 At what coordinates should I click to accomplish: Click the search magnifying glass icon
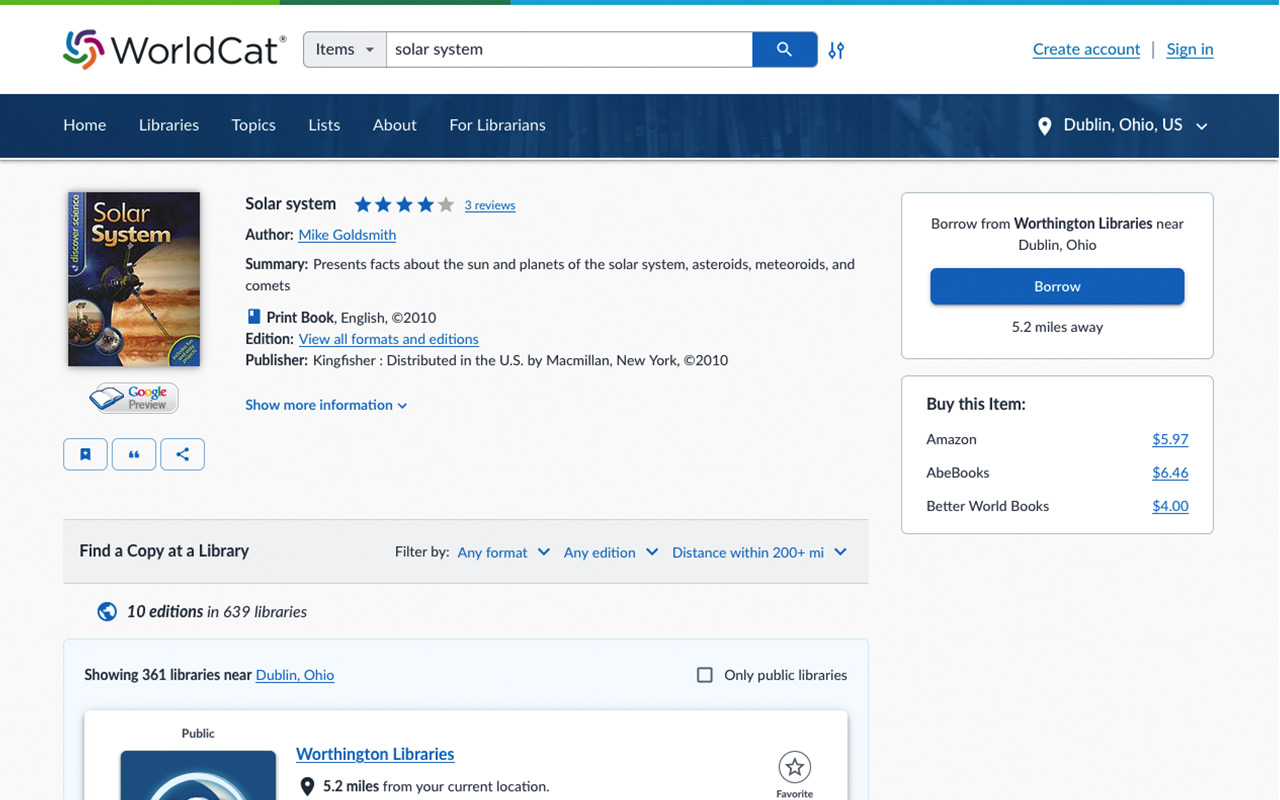pos(784,49)
